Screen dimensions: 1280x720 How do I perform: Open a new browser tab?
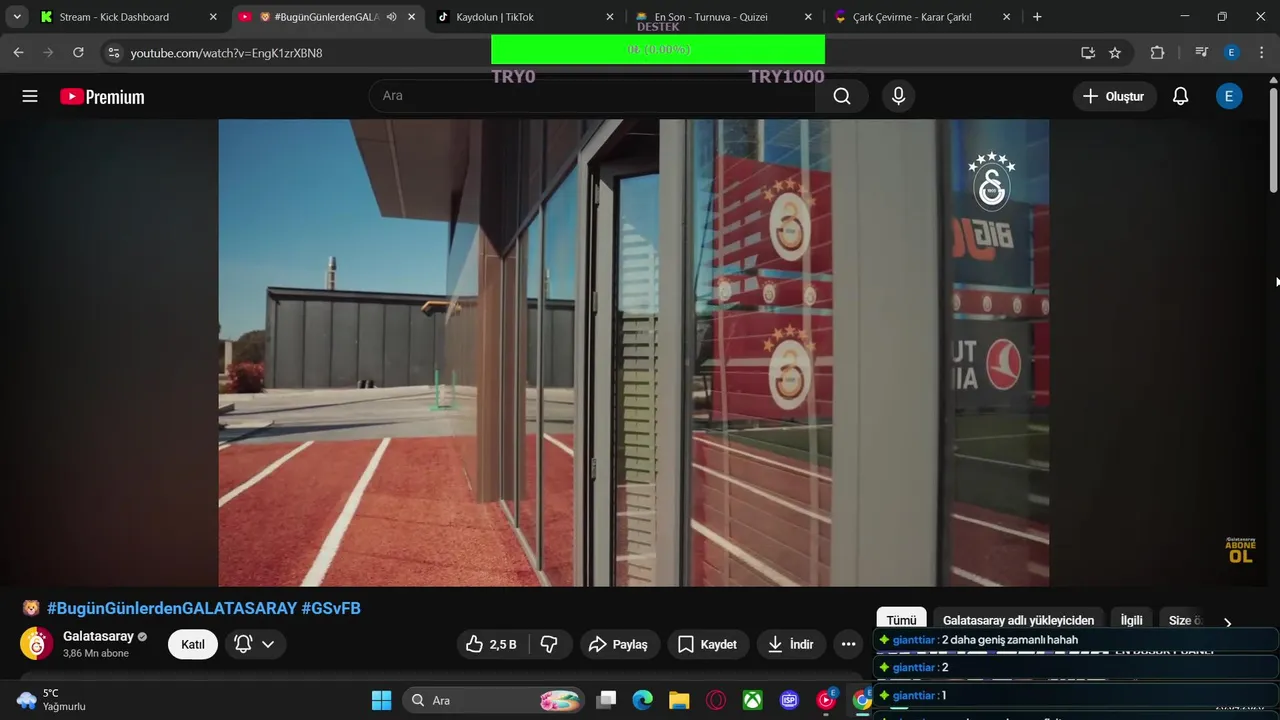click(x=1037, y=17)
